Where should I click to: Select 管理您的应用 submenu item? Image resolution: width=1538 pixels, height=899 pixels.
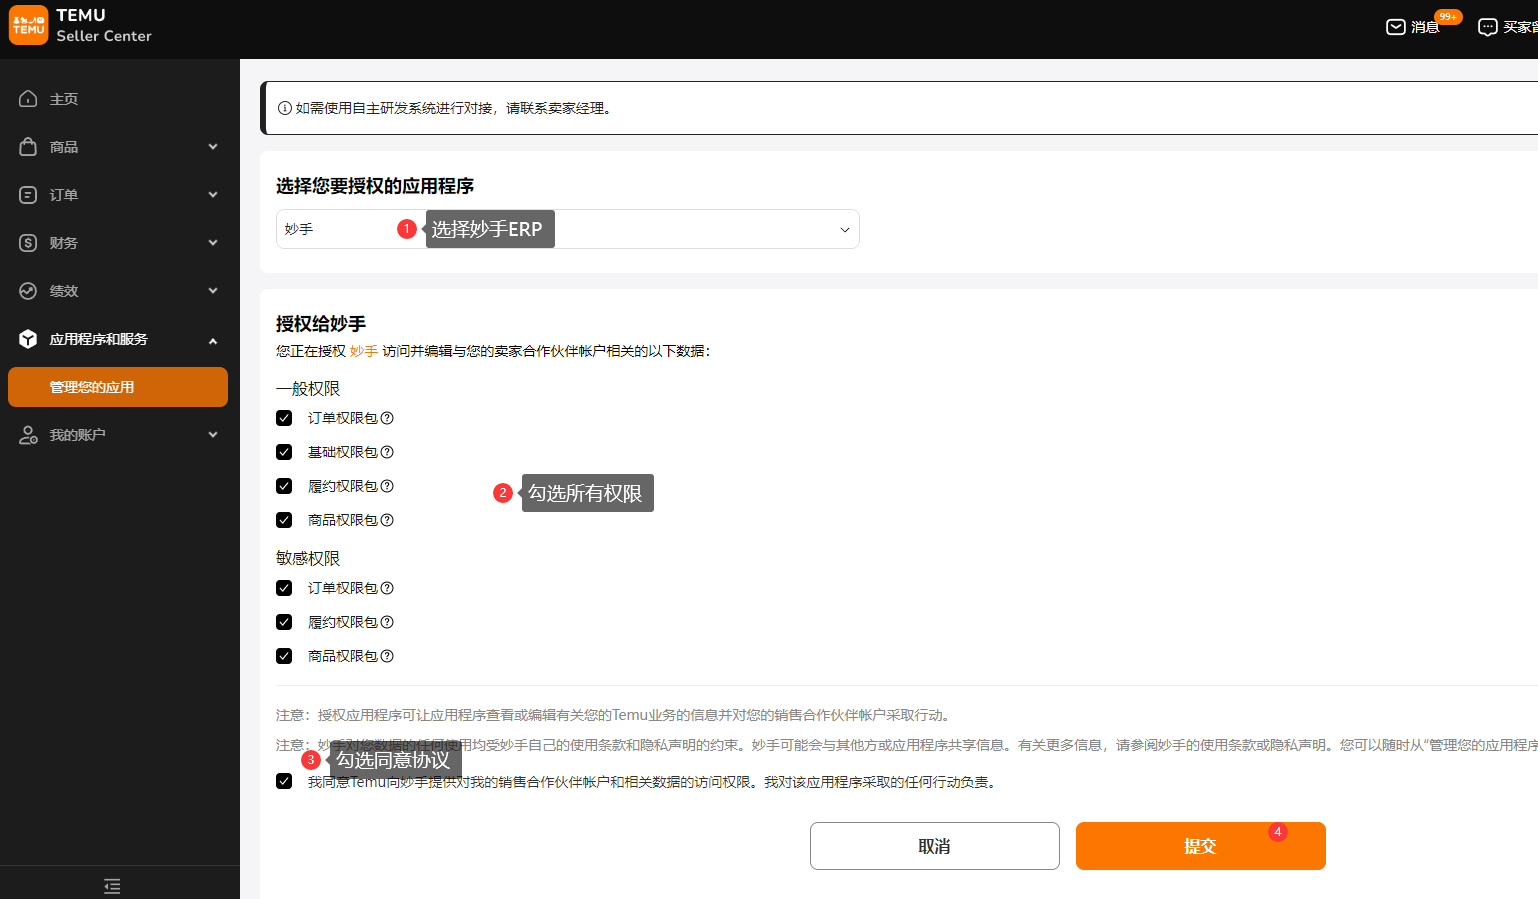click(x=118, y=387)
